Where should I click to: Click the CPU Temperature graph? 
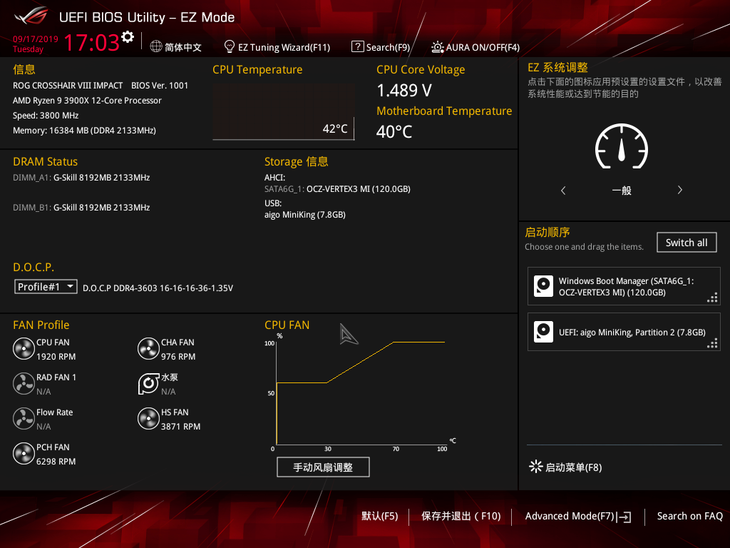[284, 112]
